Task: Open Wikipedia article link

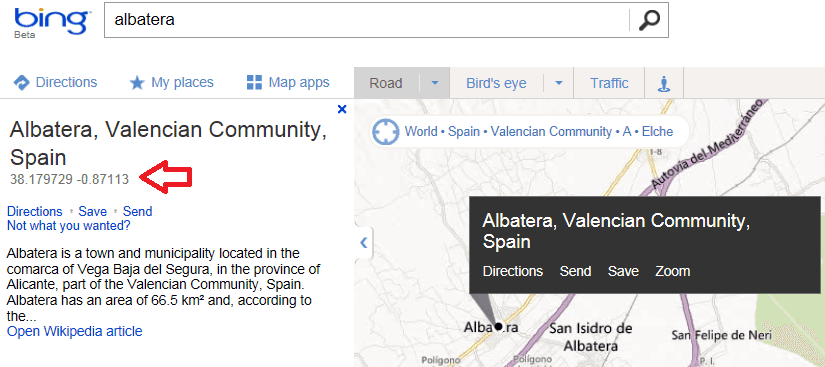Action: [75, 331]
